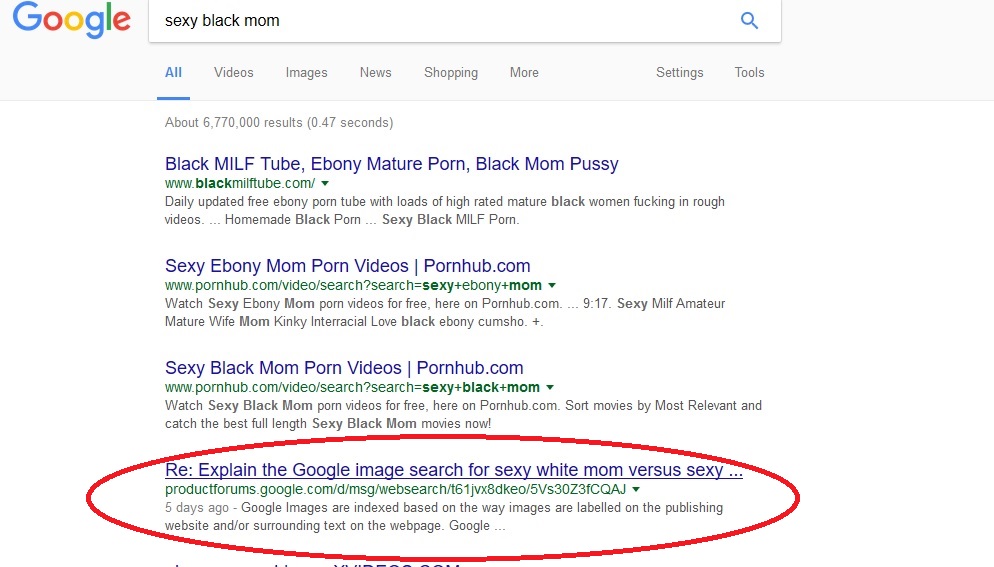Image resolution: width=994 pixels, height=567 pixels.
Task: Click the blue magnifier search icon
Action: click(x=749, y=20)
